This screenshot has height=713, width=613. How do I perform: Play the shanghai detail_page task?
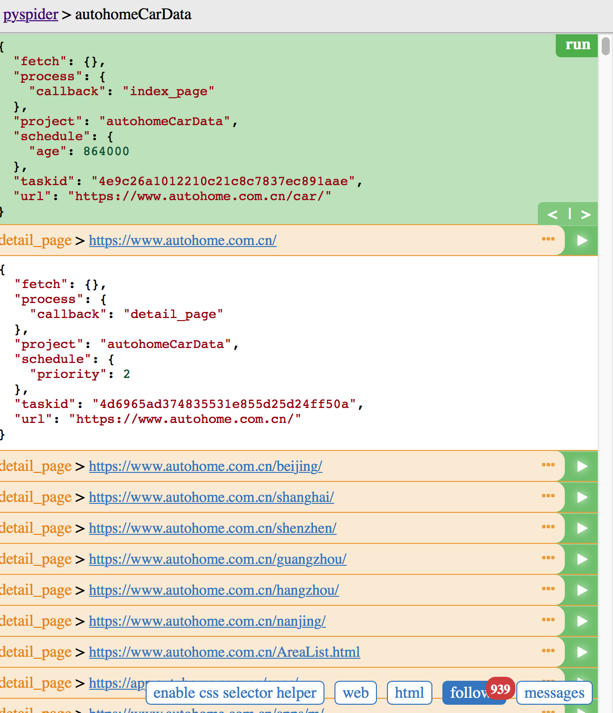[x=582, y=497]
